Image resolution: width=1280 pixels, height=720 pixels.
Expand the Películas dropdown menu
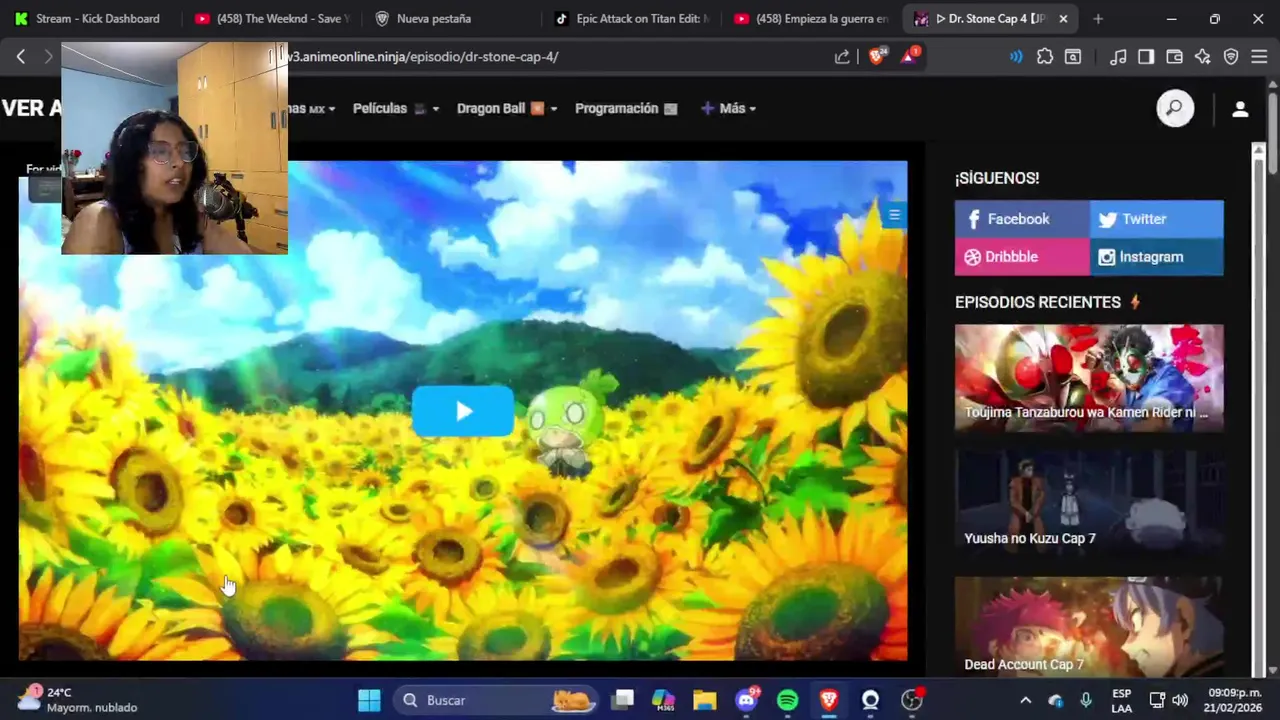[x=396, y=108]
